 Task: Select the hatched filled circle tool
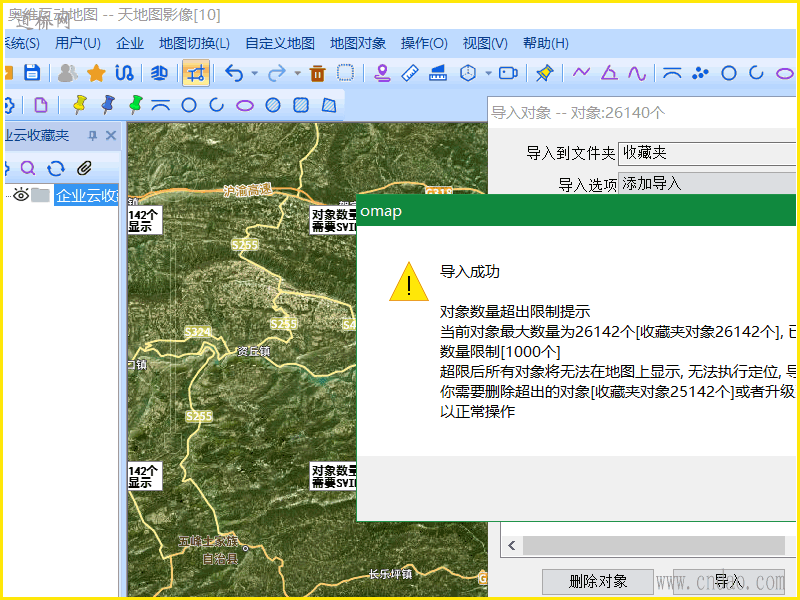273,105
